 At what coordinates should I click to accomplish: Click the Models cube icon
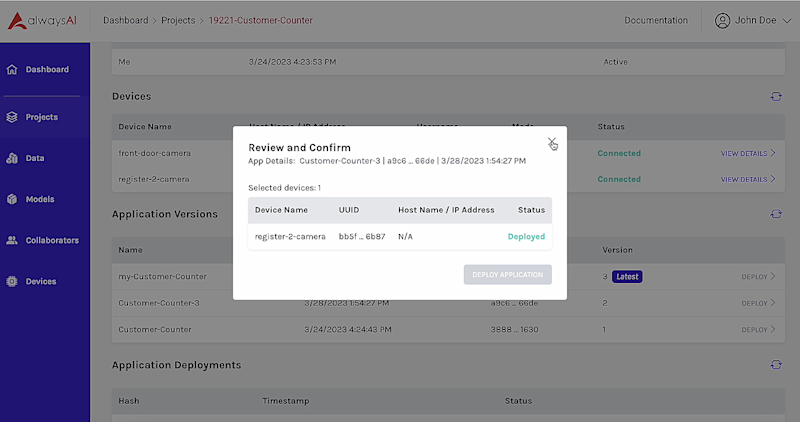tap(12, 199)
